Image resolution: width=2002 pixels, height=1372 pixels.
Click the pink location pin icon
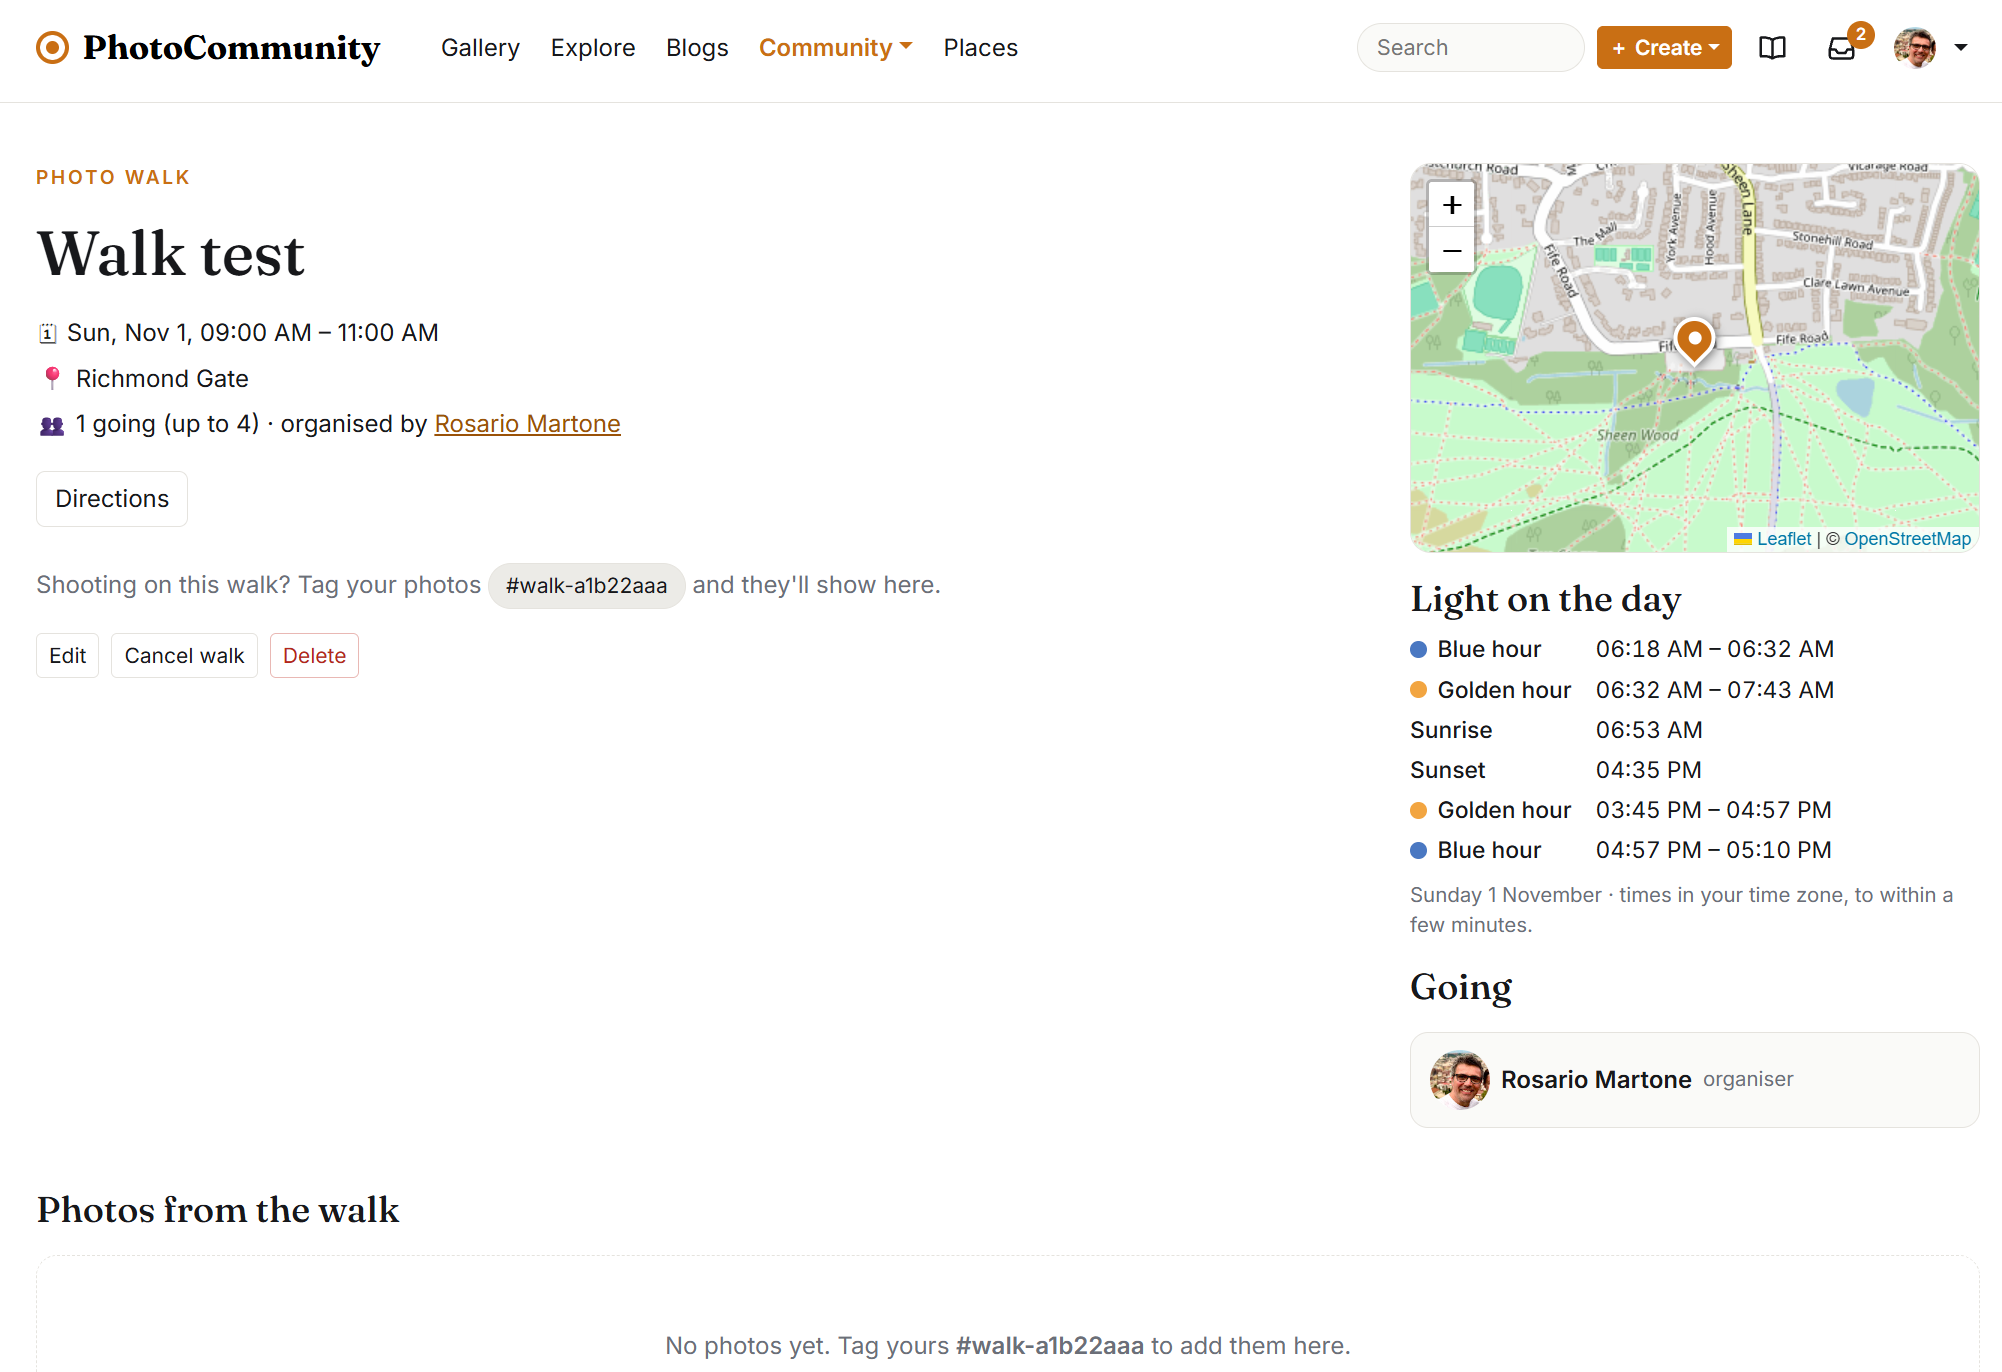(x=52, y=378)
